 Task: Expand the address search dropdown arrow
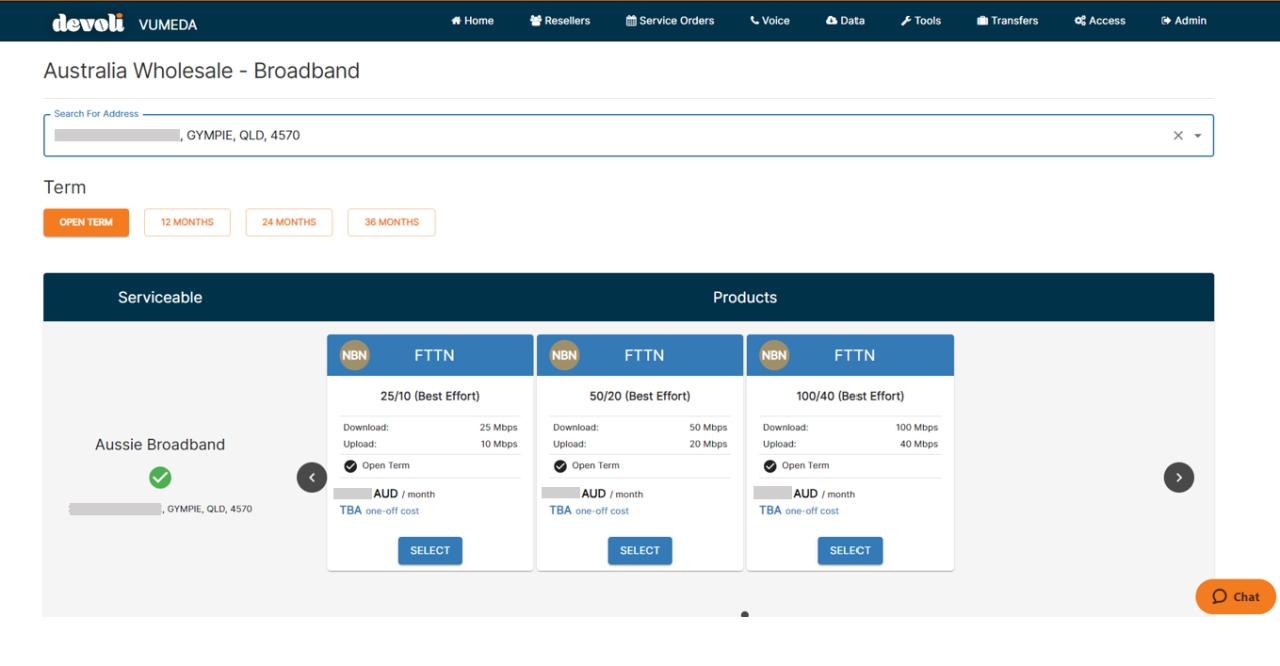click(1198, 136)
